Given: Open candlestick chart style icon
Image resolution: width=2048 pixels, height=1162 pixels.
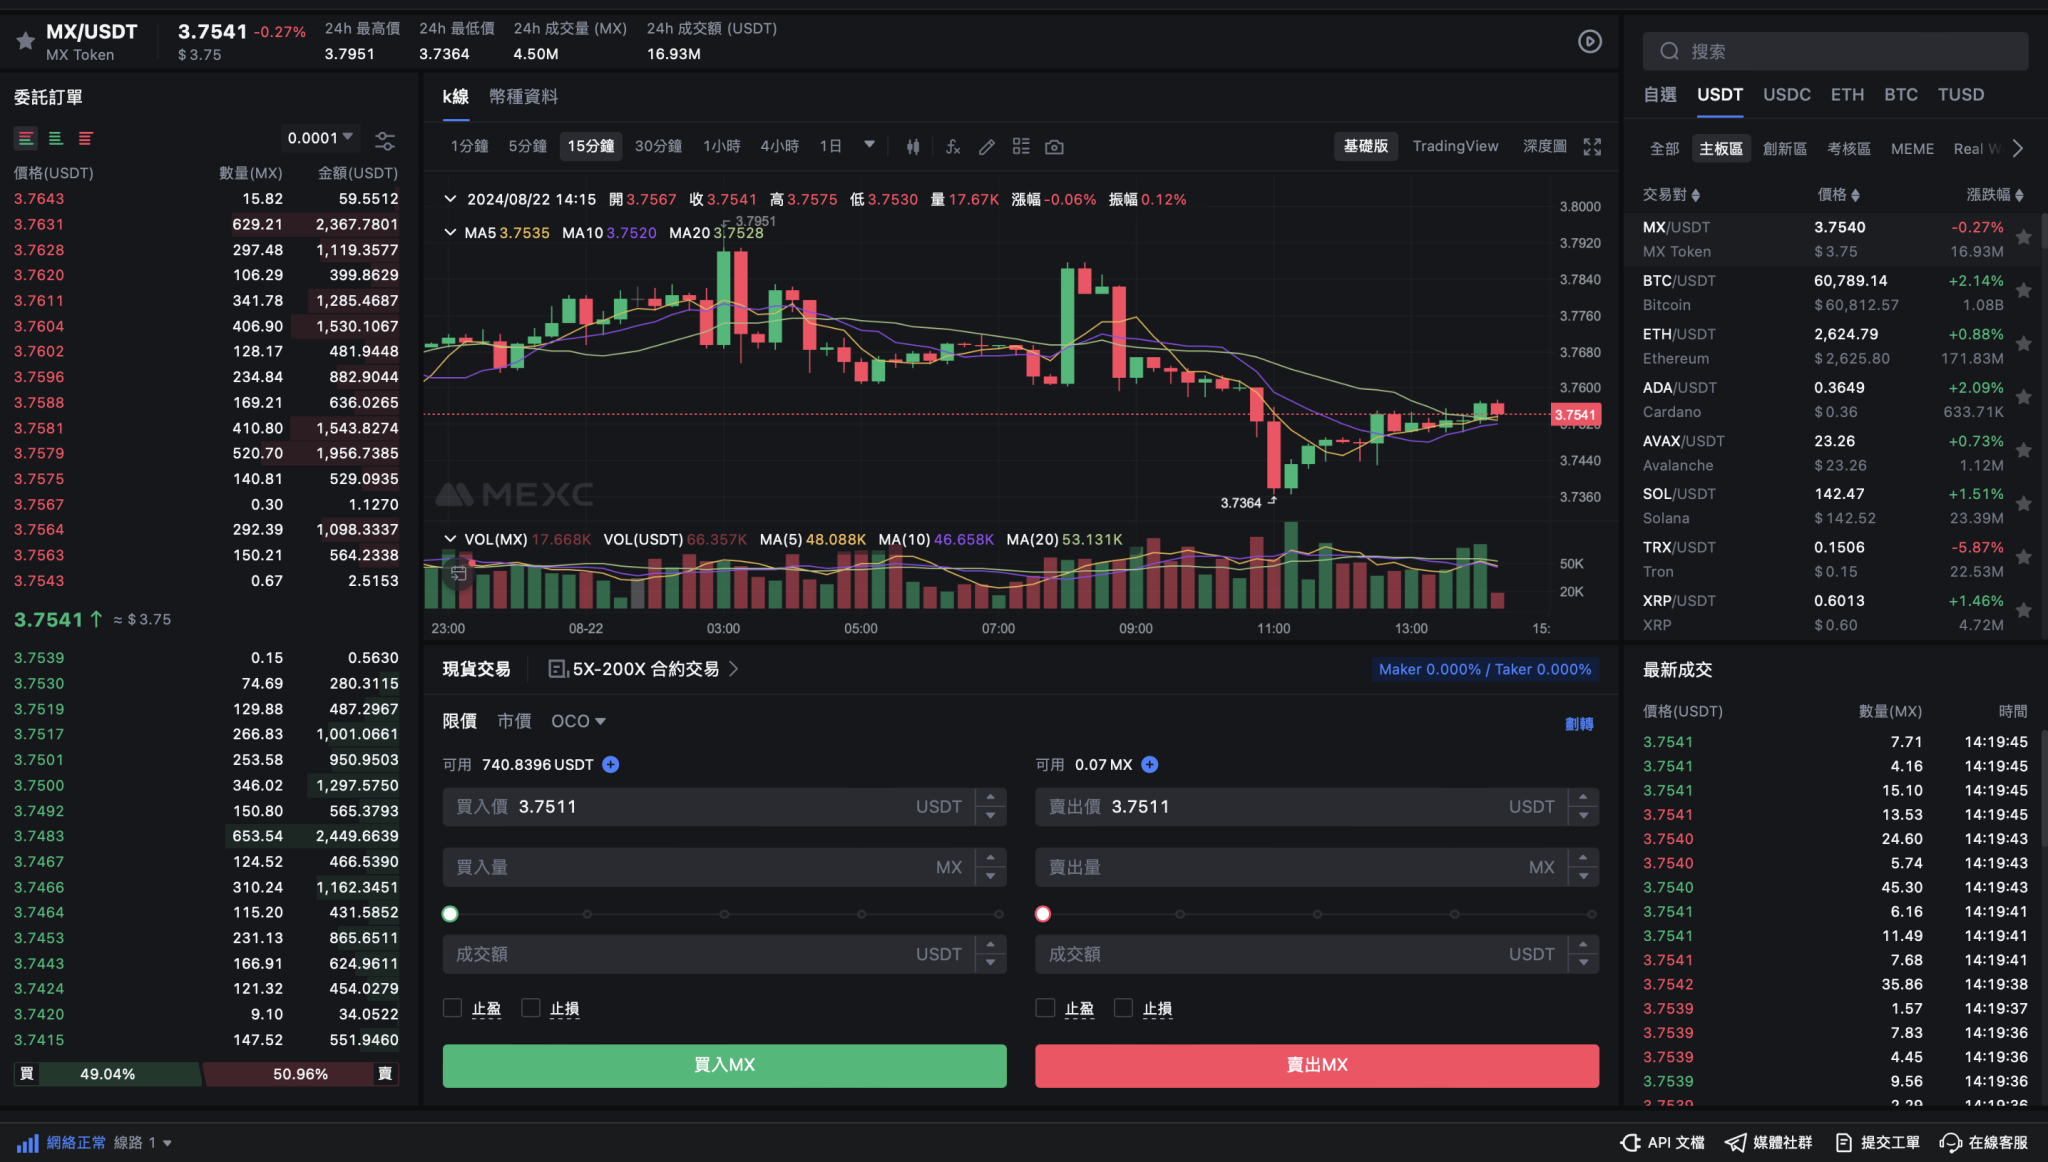Looking at the screenshot, I should tap(913, 147).
